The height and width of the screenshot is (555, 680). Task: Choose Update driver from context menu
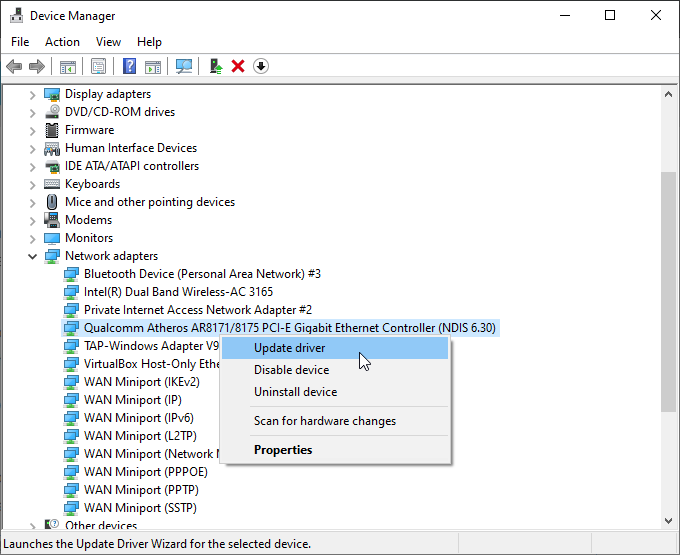[335, 348]
